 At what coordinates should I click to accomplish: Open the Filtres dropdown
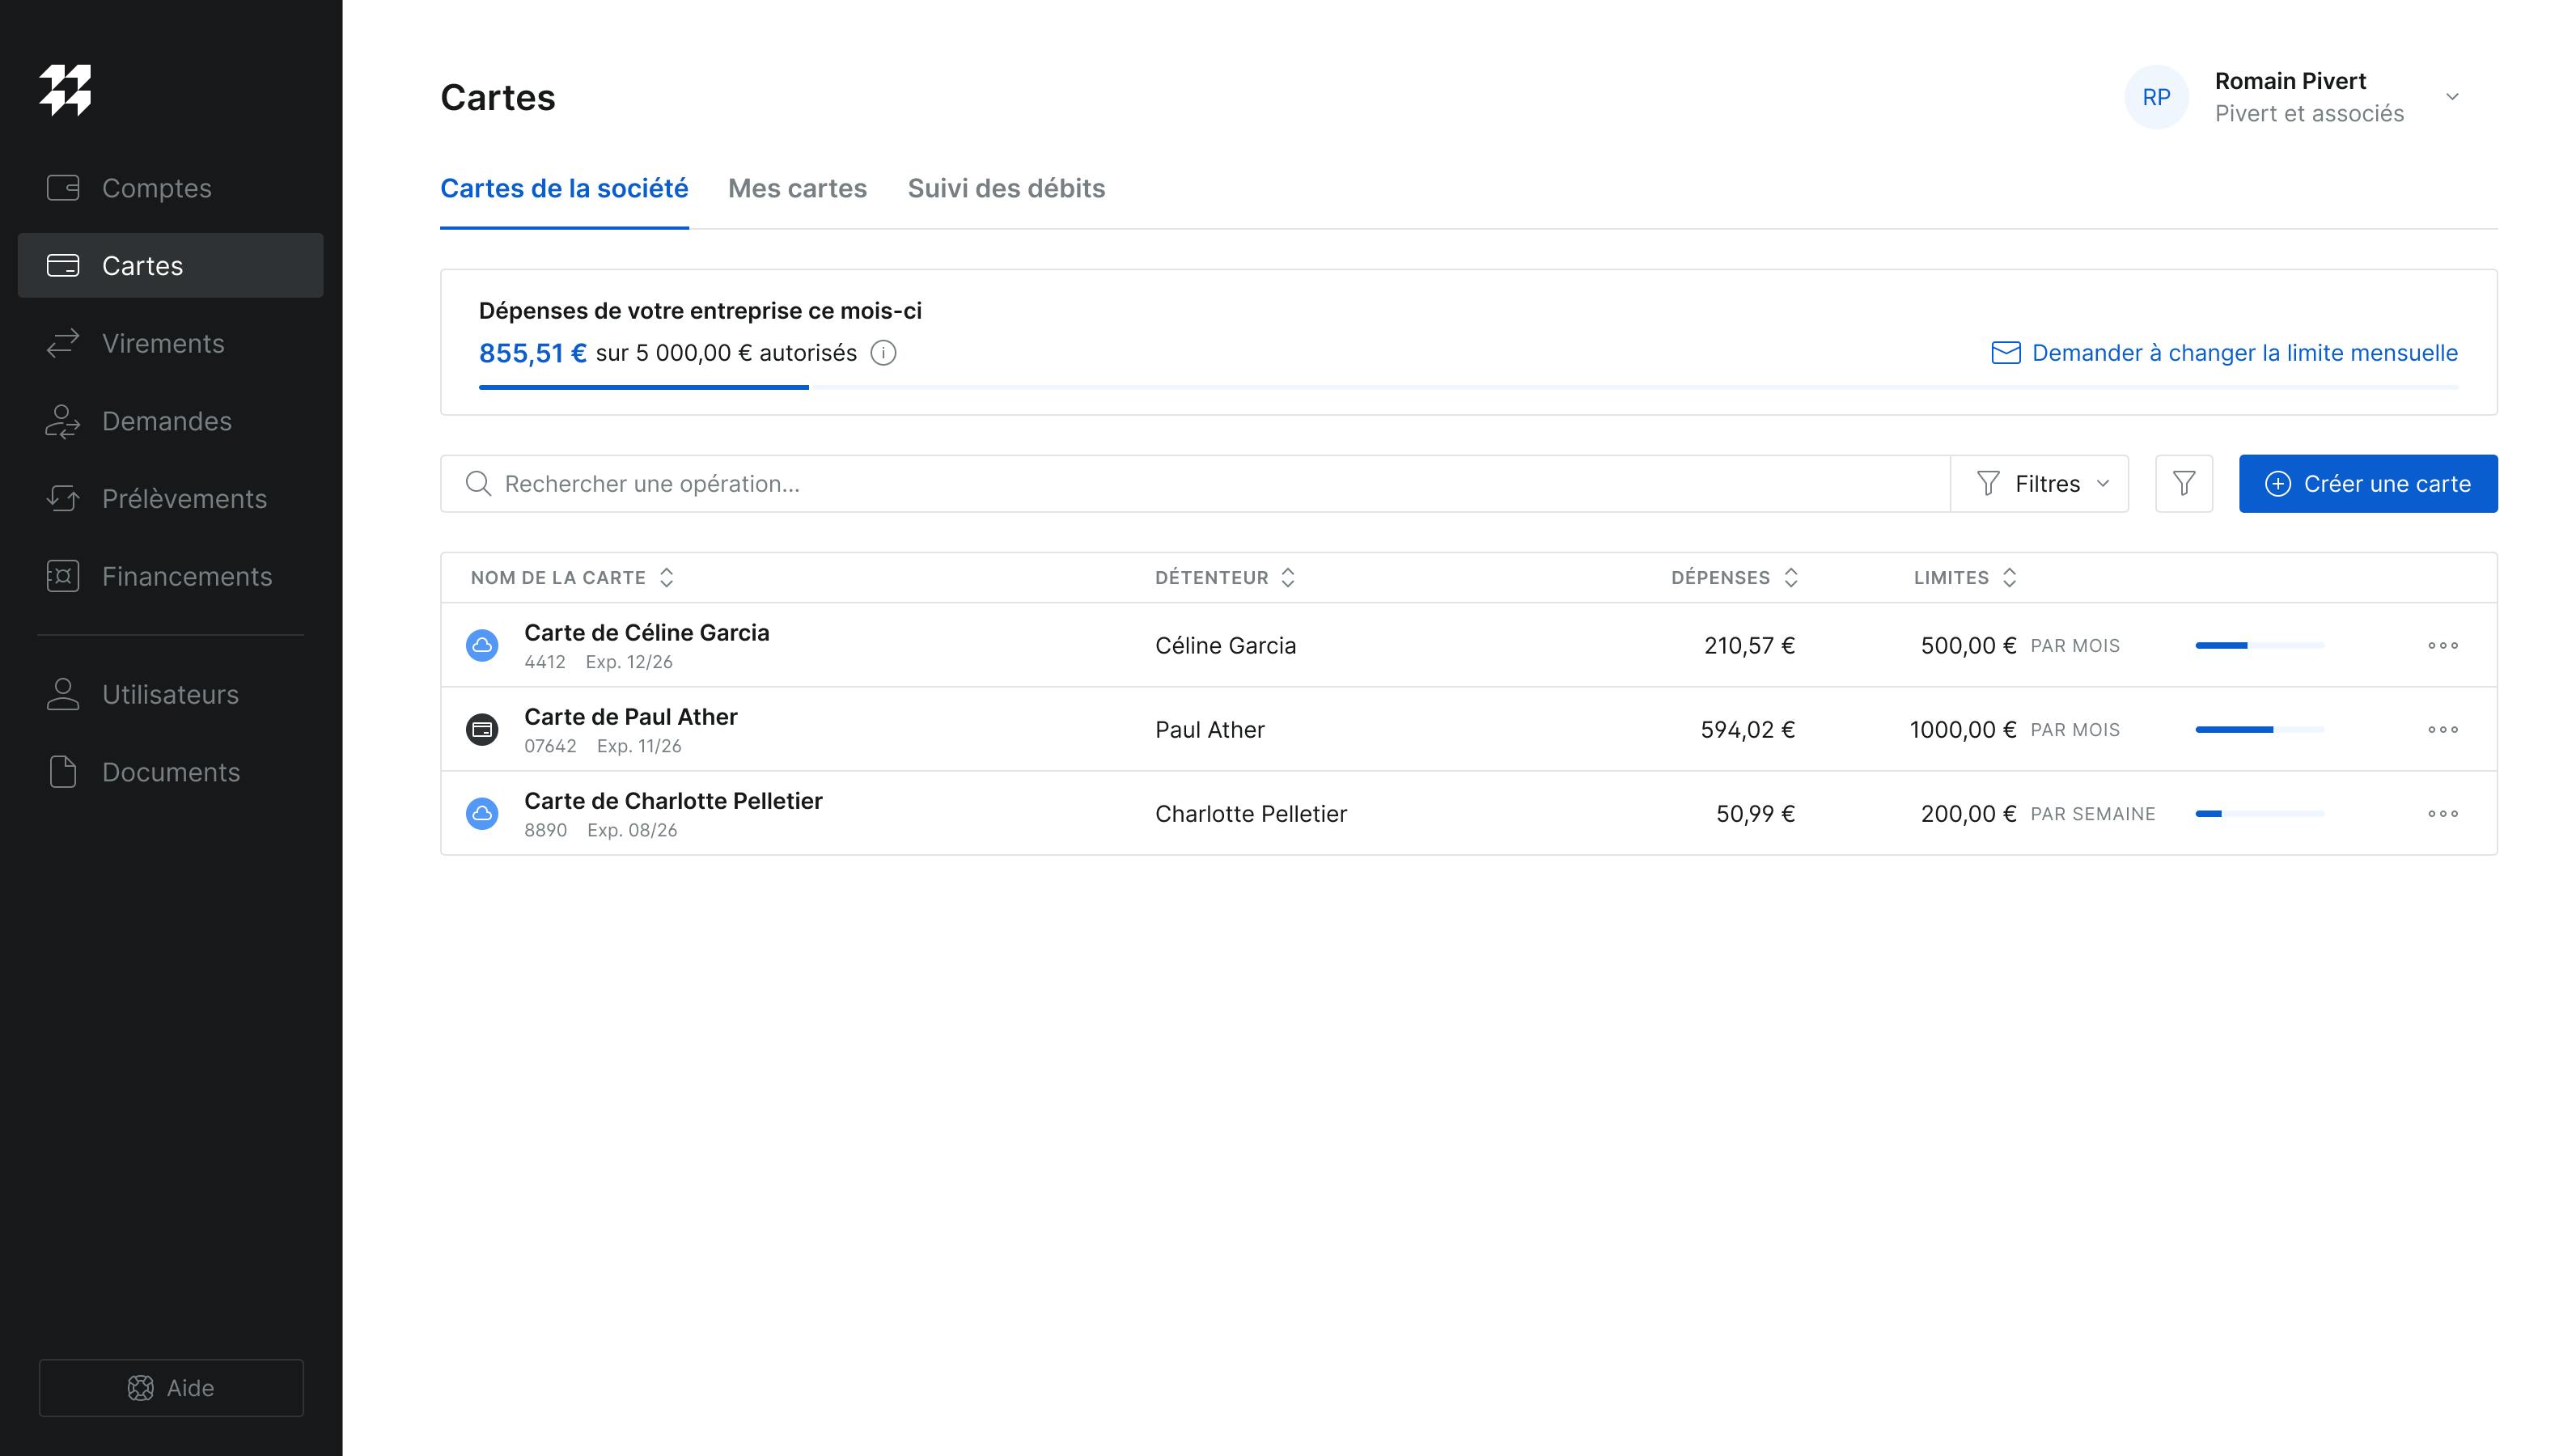2039,484
